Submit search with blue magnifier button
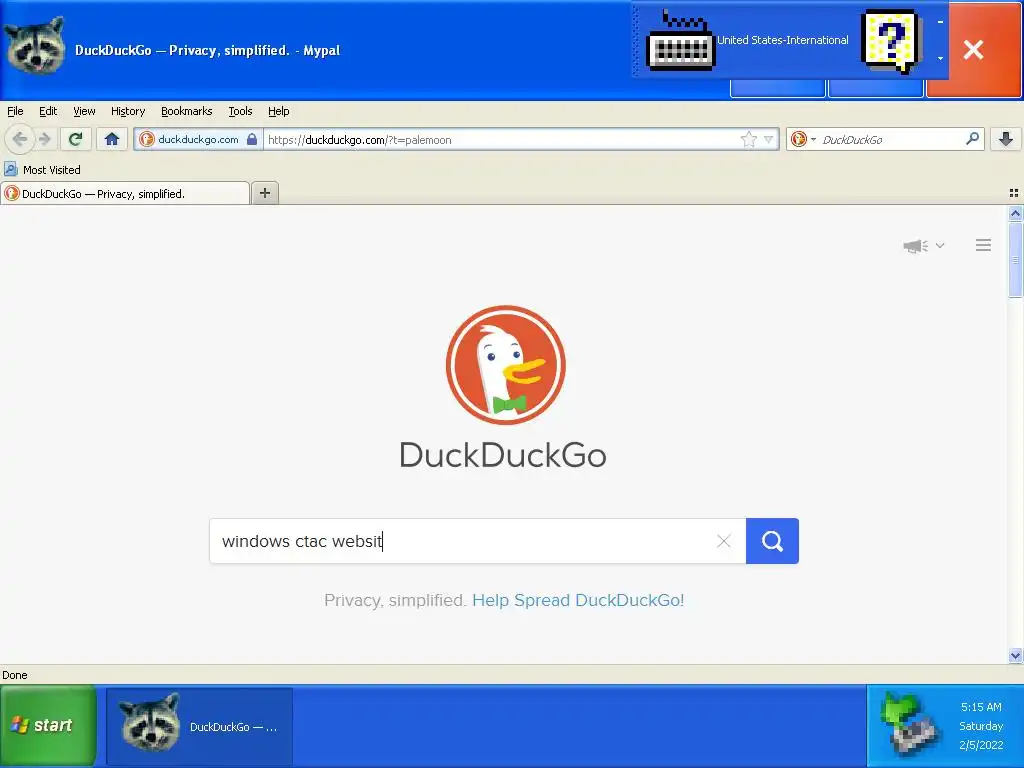This screenshot has width=1024, height=768. click(x=772, y=541)
